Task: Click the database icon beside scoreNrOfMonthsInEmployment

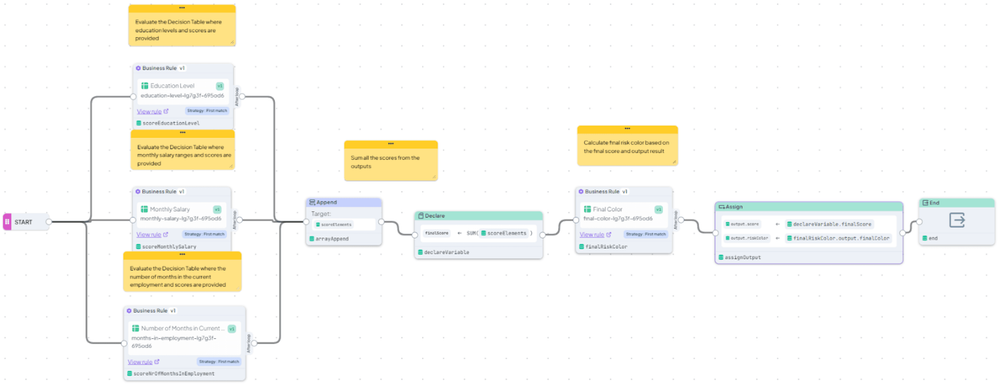Action: (x=130, y=373)
